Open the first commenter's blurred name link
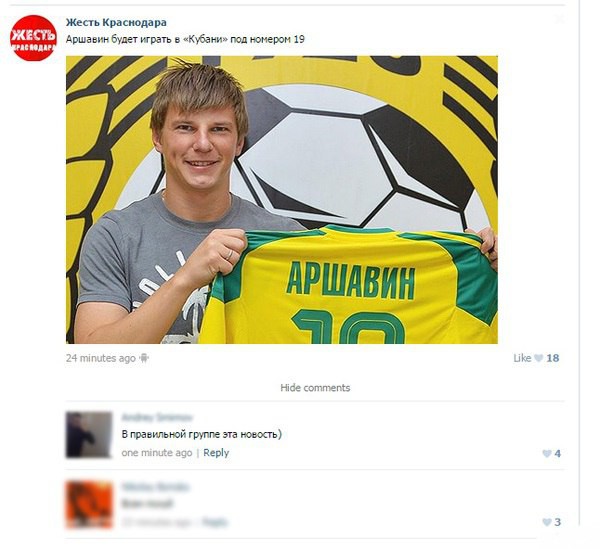 157,416
